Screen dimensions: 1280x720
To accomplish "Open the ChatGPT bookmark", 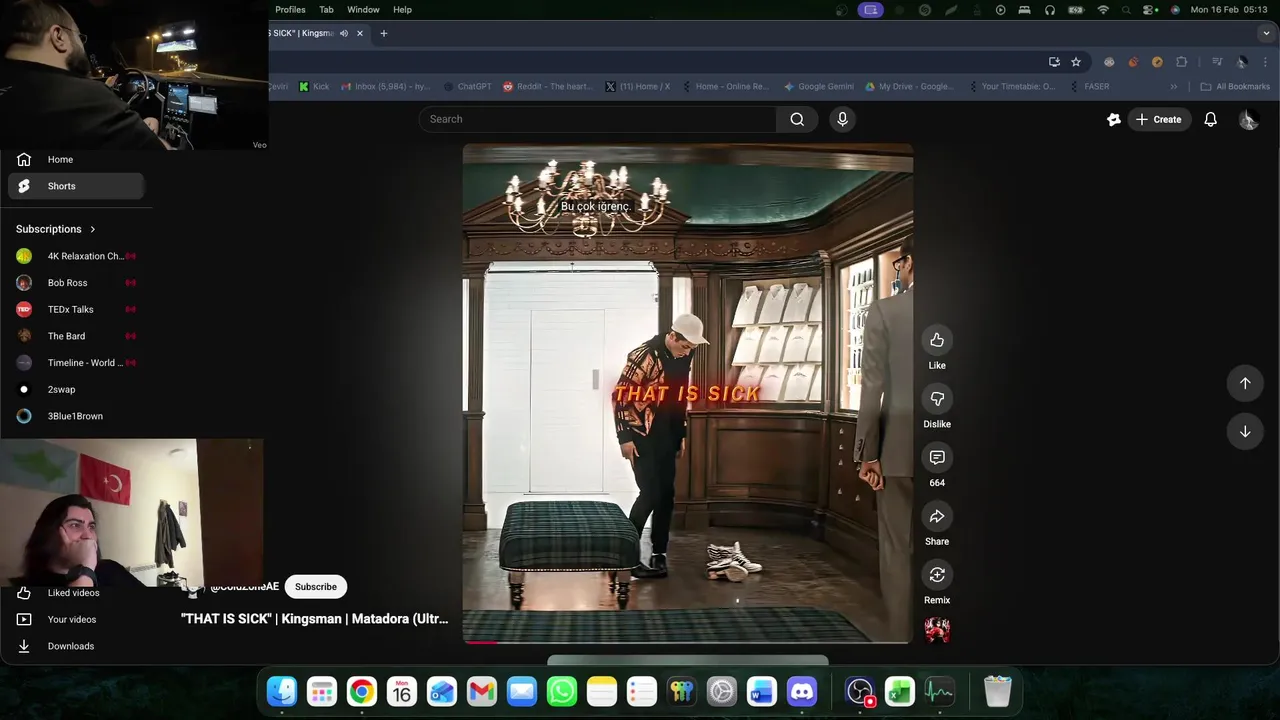I will coord(467,87).
